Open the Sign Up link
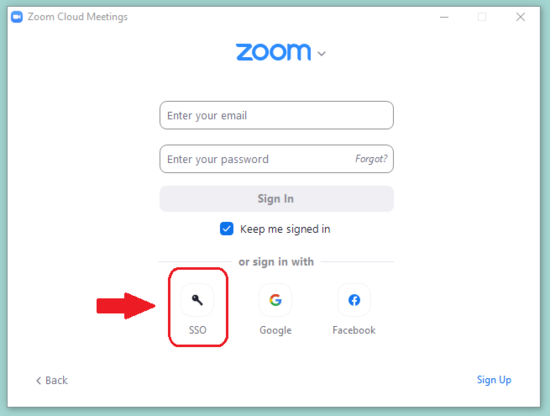 pos(494,380)
